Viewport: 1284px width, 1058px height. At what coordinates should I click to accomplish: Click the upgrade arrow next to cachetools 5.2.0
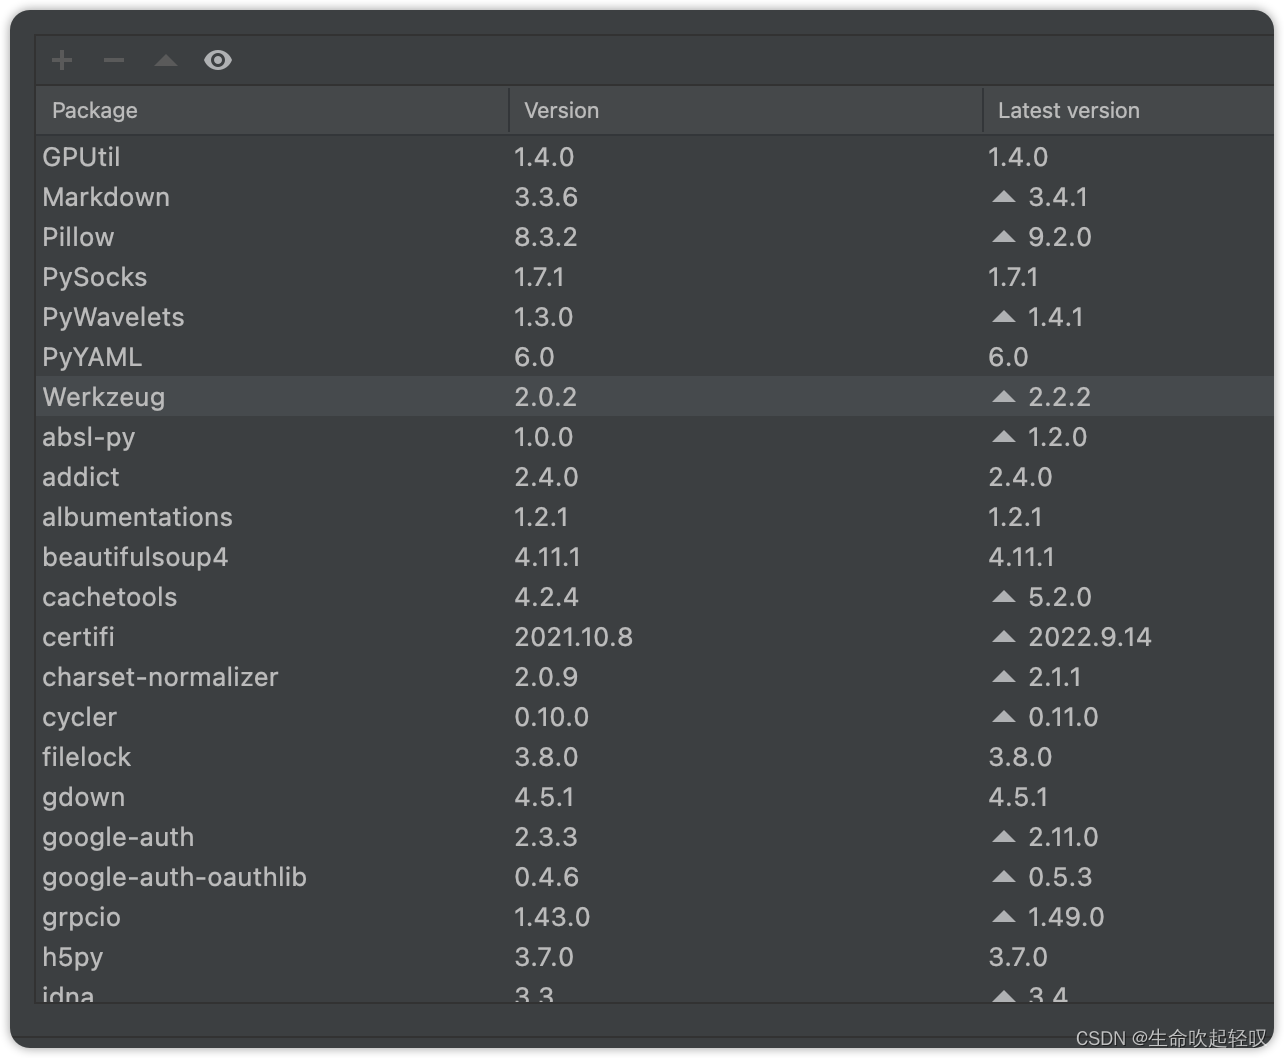[1004, 597]
